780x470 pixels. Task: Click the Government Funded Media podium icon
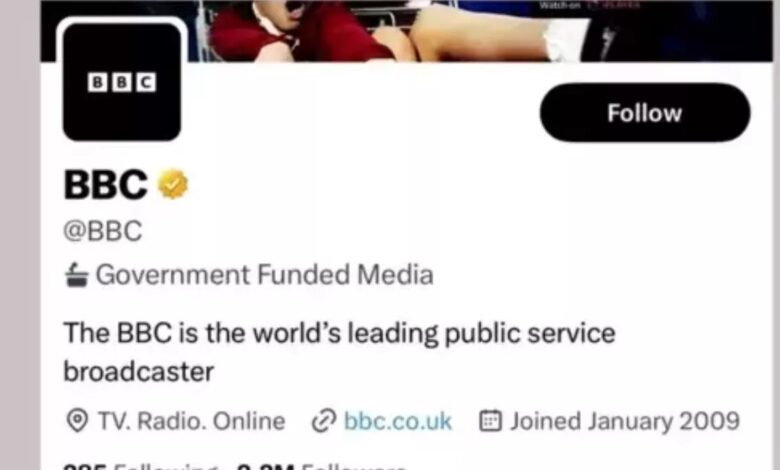[77, 275]
